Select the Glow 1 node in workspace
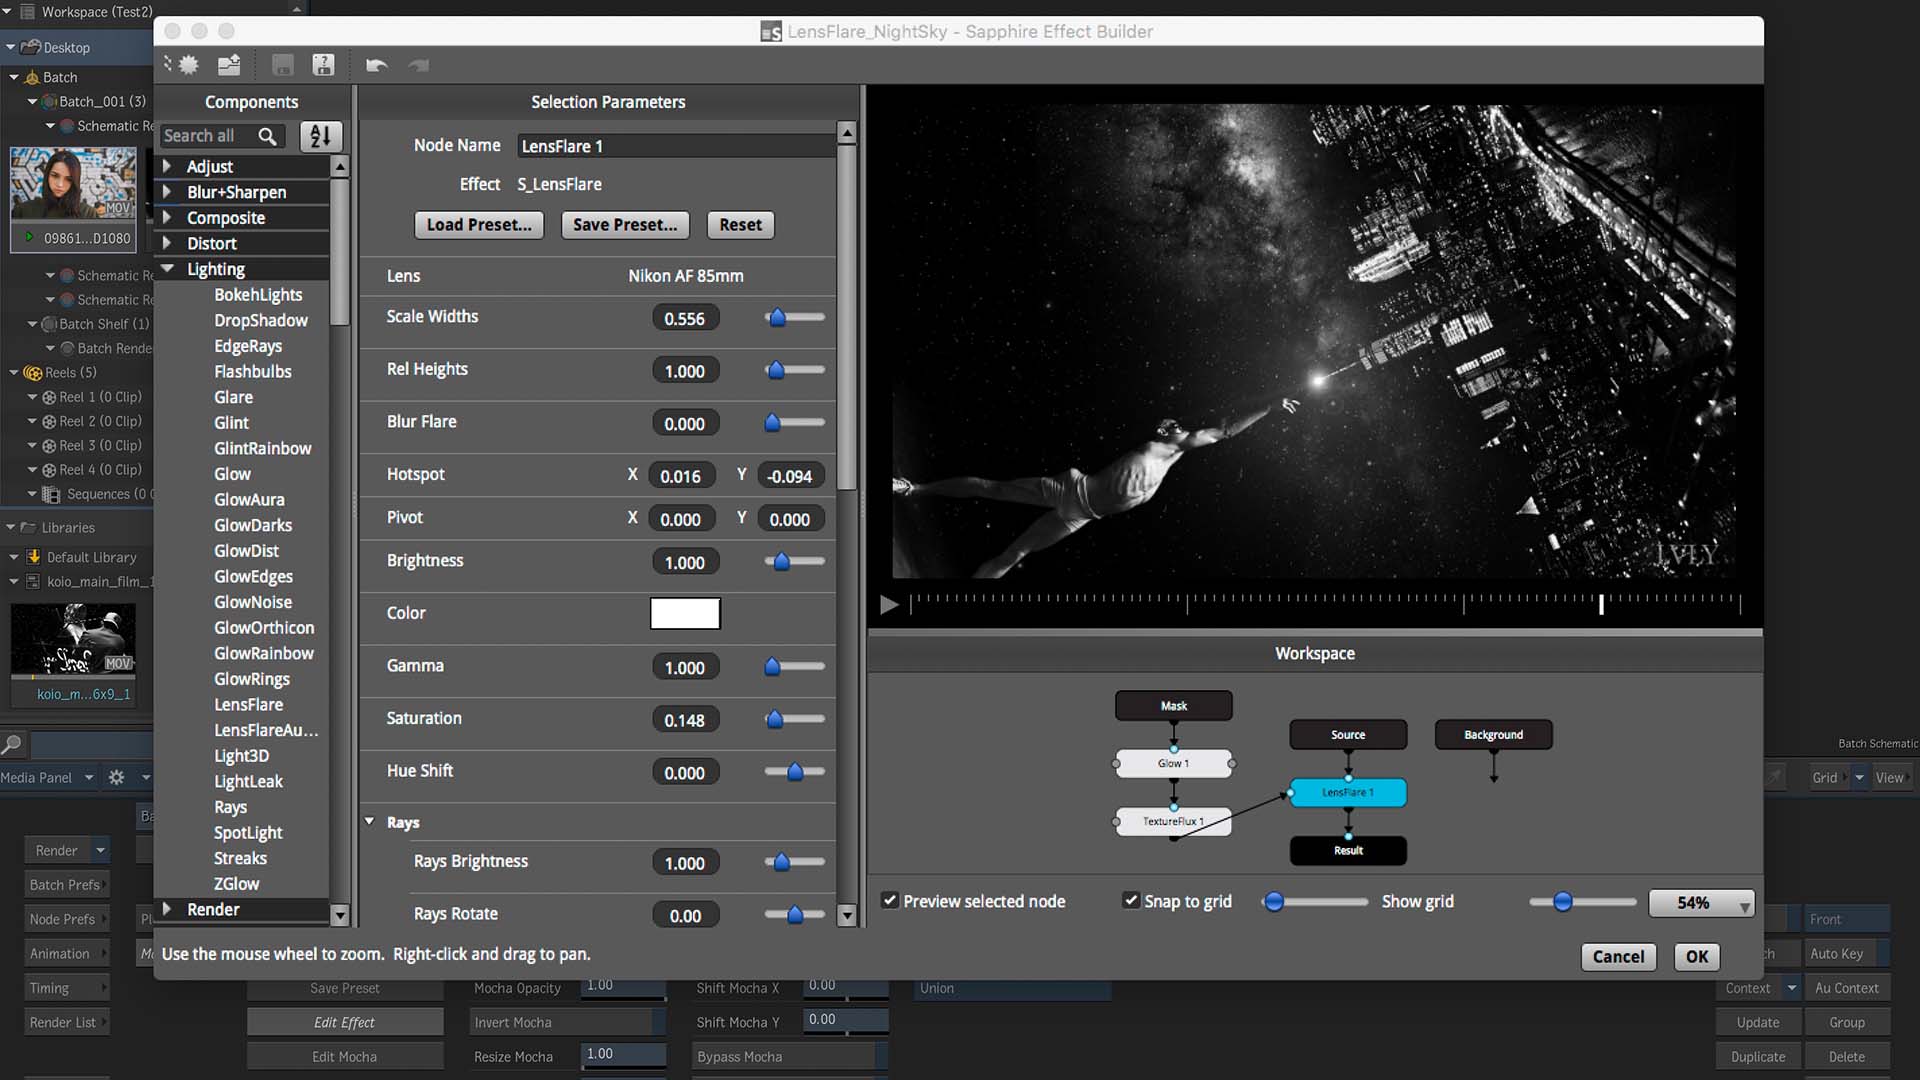Image resolution: width=1920 pixels, height=1080 pixels. pyautogui.click(x=1172, y=764)
